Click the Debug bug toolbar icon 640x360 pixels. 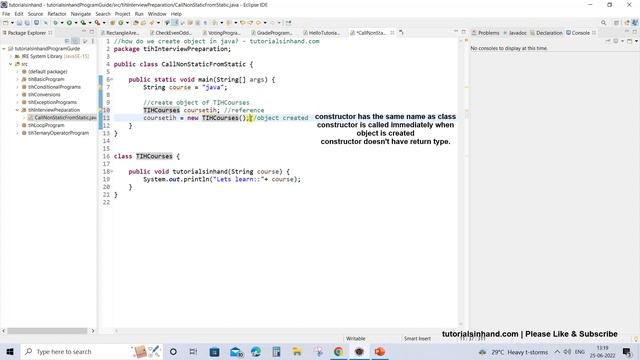tap(56, 23)
